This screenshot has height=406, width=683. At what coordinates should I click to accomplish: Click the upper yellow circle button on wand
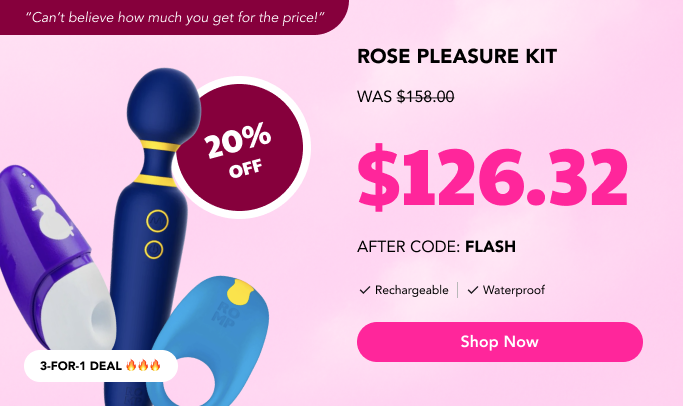157,221
